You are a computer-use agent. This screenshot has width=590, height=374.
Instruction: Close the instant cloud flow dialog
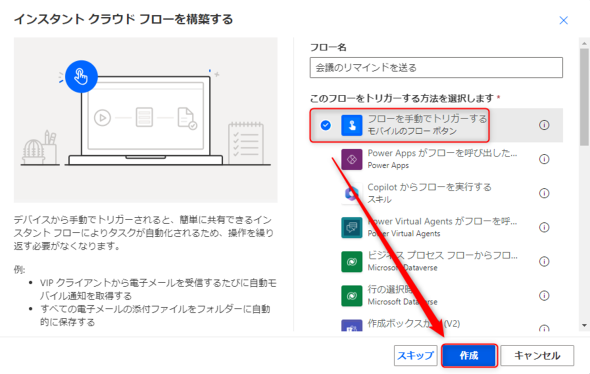563,20
